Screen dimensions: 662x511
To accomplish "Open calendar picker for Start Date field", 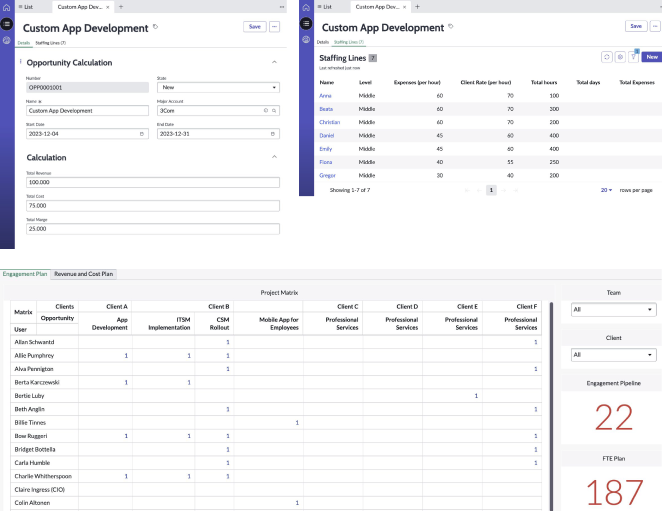I will pos(141,133).
